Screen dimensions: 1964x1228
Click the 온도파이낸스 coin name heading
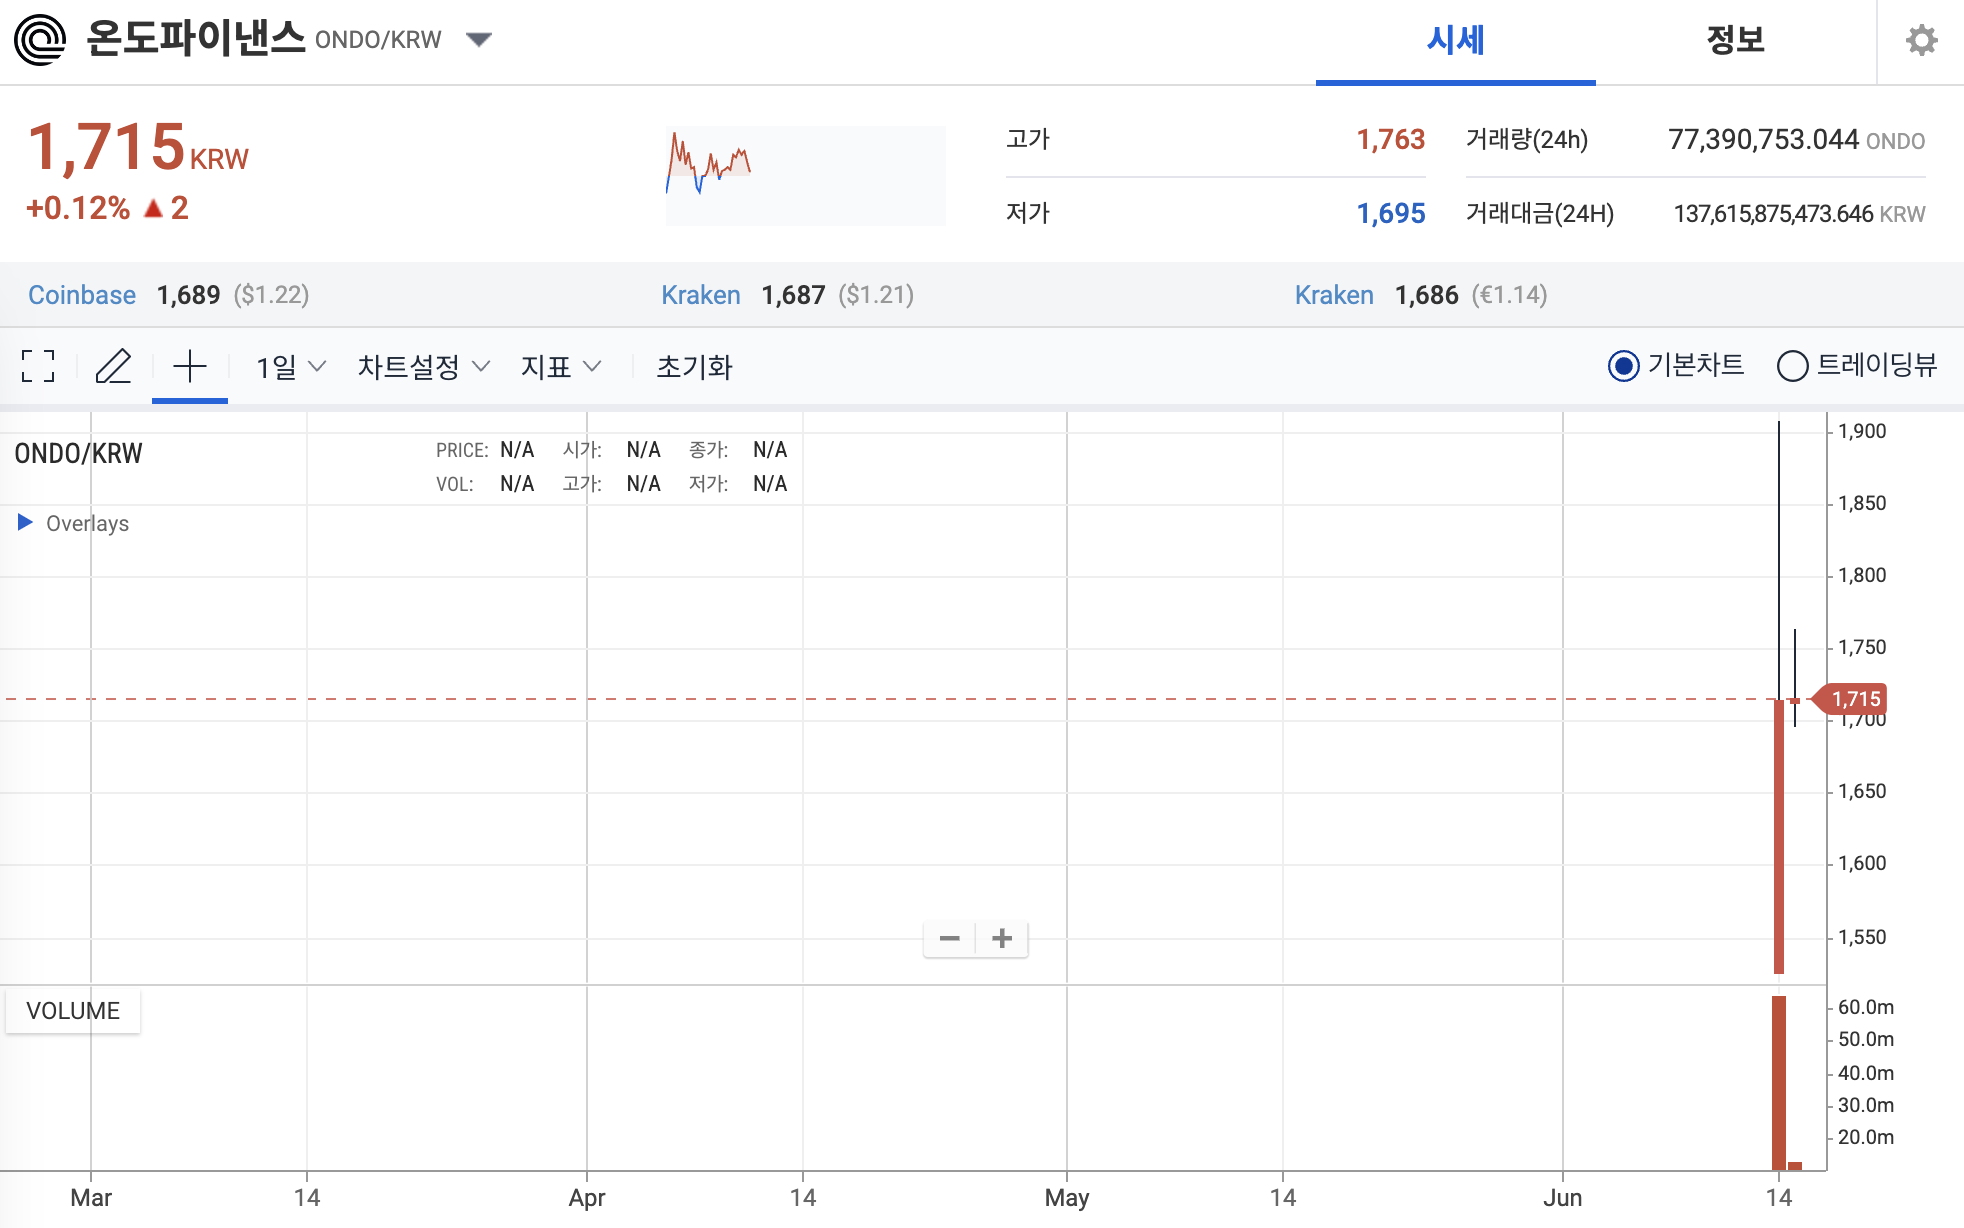click(195, 39)
